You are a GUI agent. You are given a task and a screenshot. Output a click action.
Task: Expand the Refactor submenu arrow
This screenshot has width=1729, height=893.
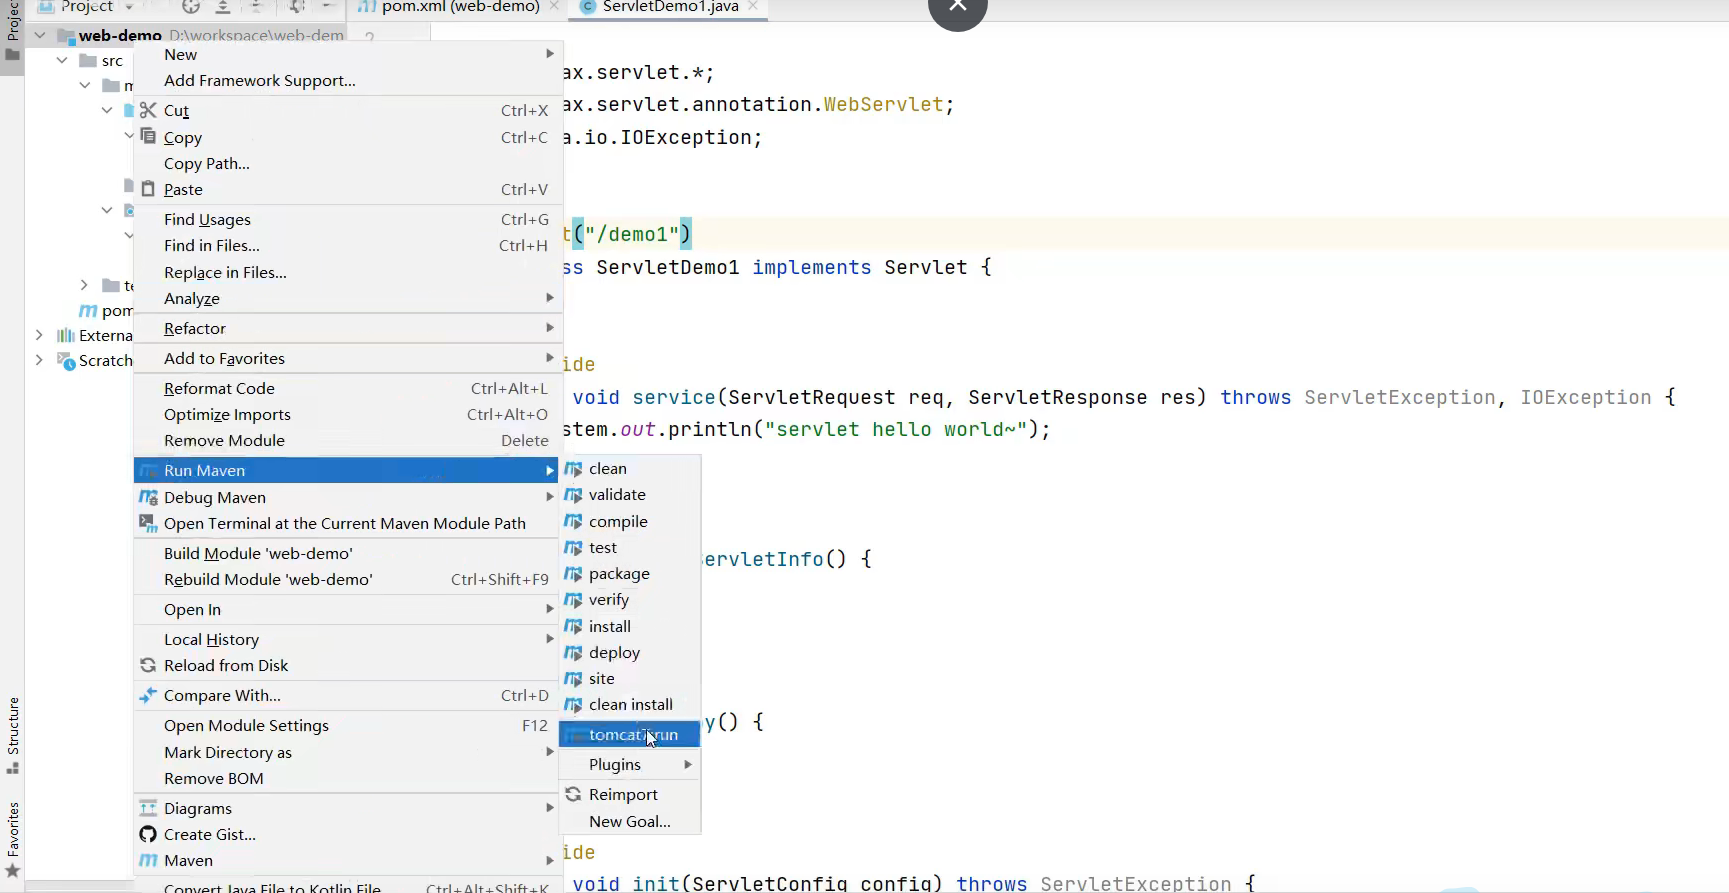(549, 328)
